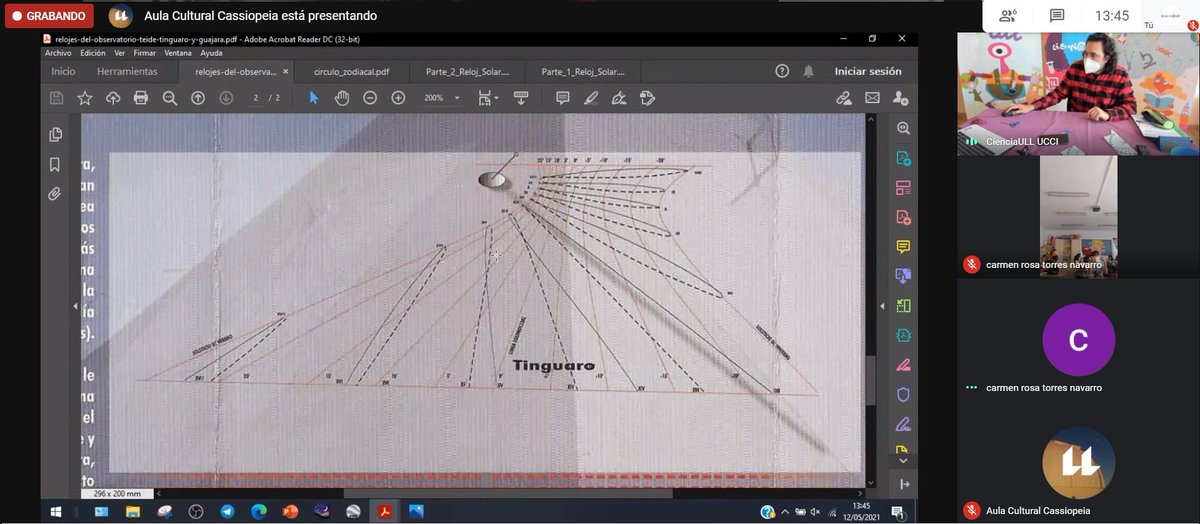Open Telegram from the taskbar
This screenshot has width=1200, height=524.
tap(227, 511)
